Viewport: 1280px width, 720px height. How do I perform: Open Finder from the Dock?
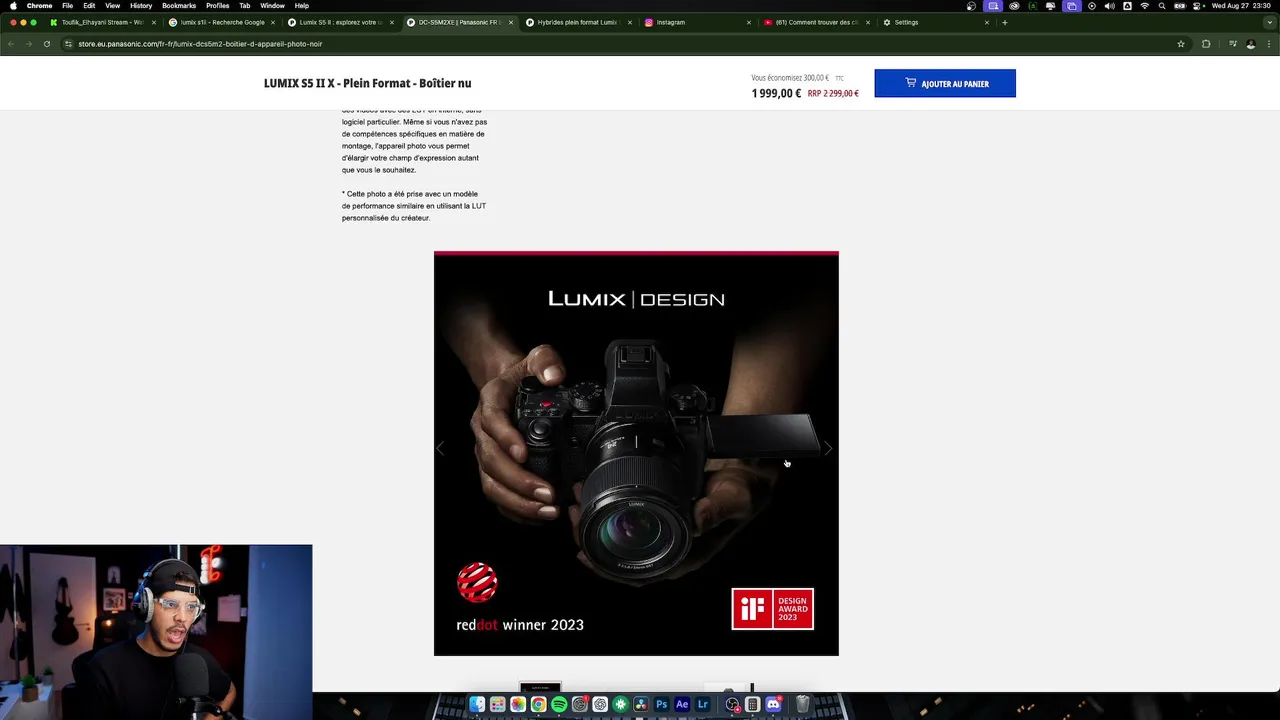click(477, 705)
